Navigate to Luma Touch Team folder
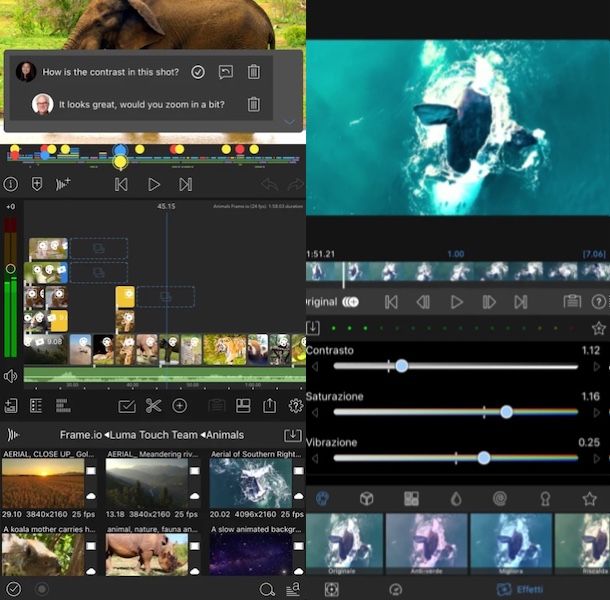 point(153,435)
